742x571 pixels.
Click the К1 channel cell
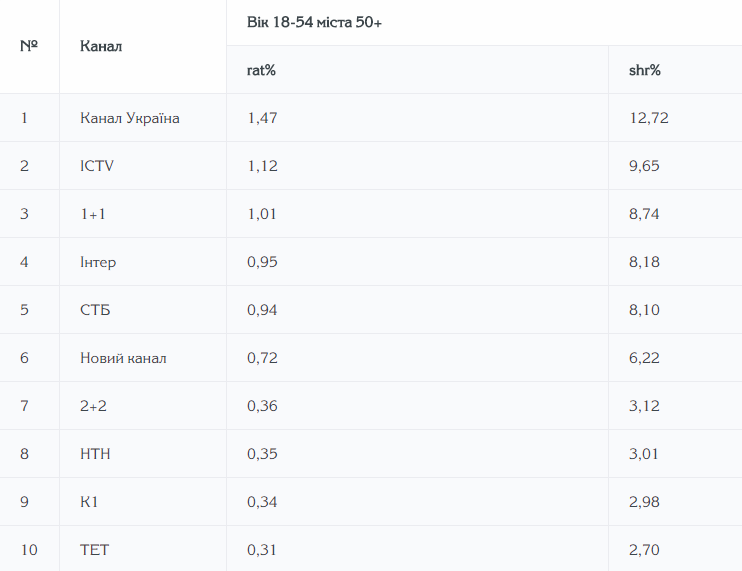89,502
